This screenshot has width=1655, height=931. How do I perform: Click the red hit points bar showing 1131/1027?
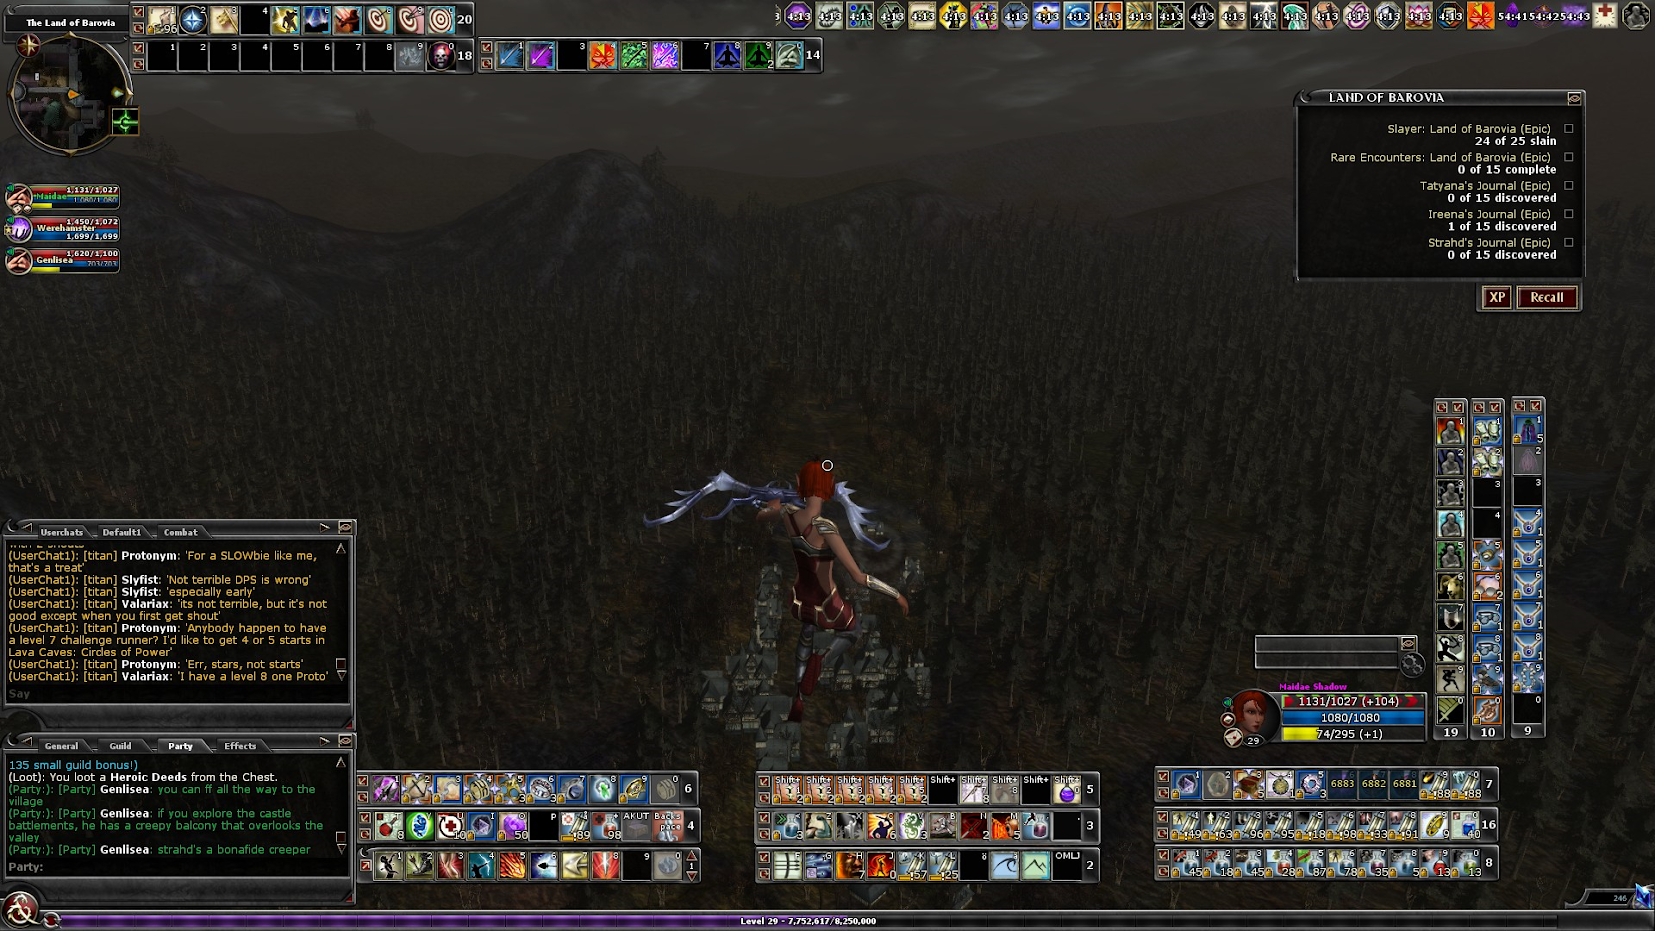[1353, 702]
